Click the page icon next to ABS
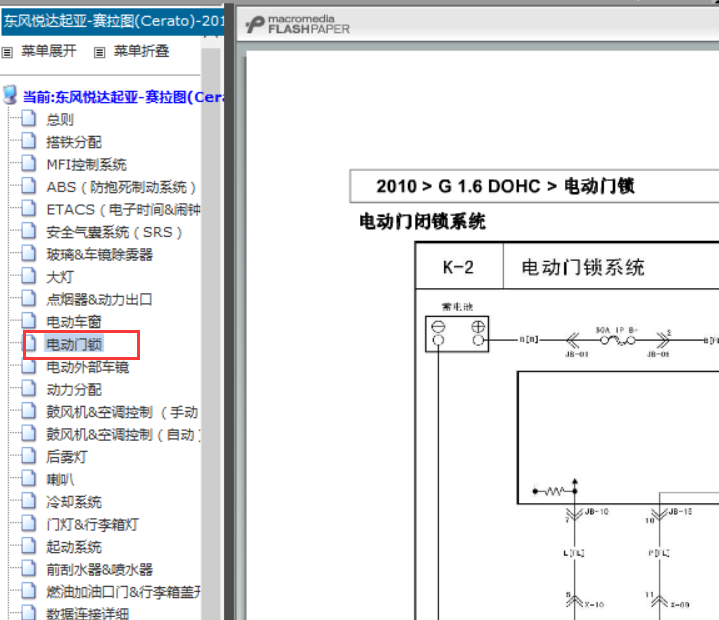Image resolution: width=719 pixels, height=620 pixels. (29, 186)
